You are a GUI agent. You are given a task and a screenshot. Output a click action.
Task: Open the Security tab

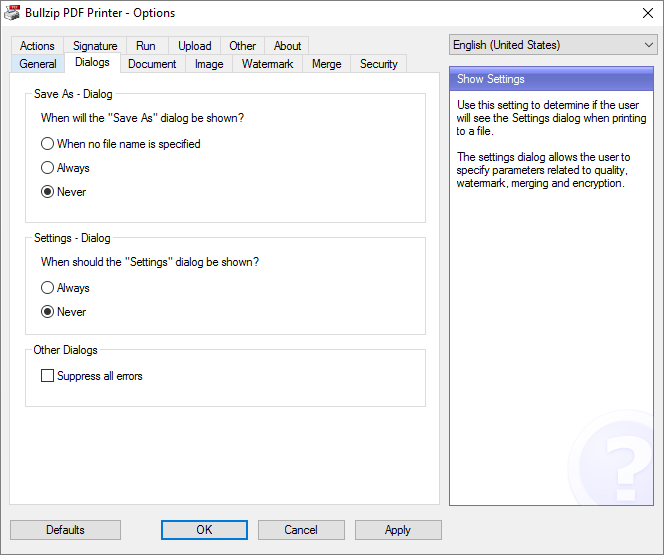(x=379, y=64)
